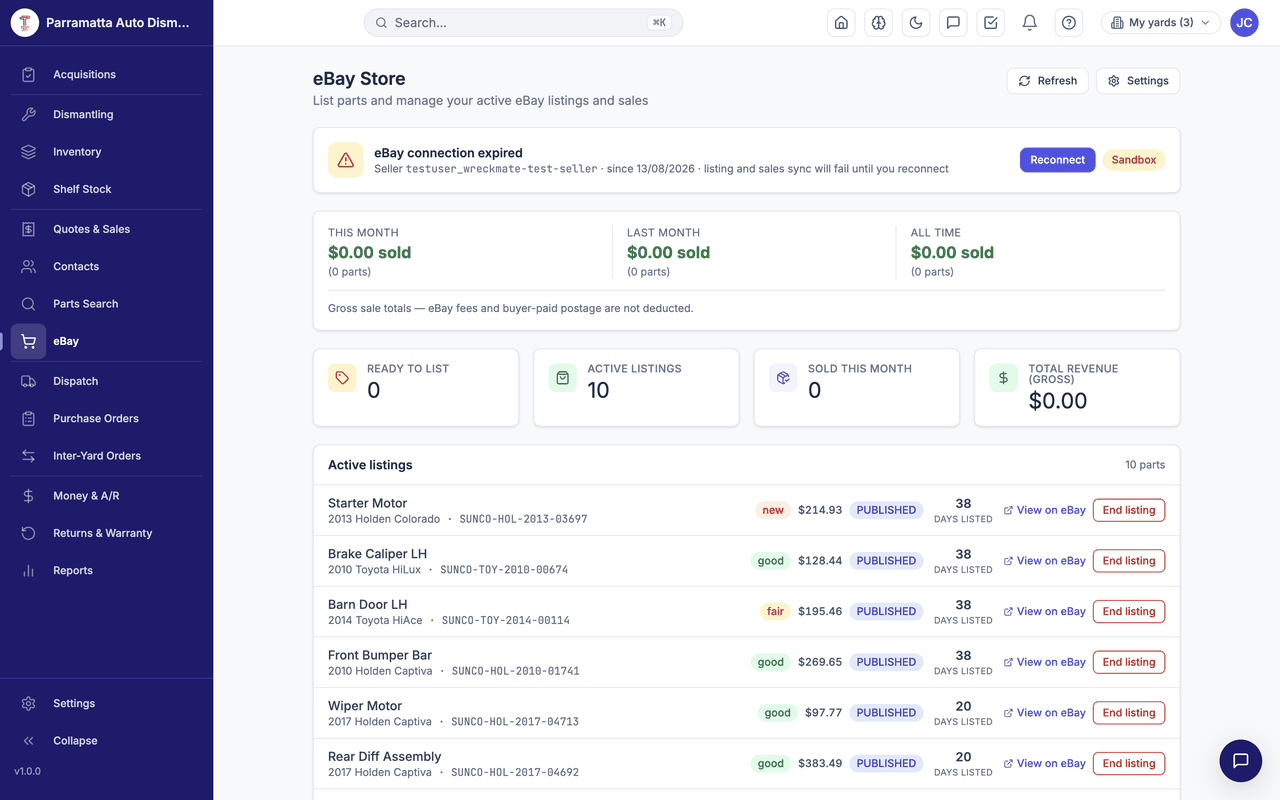Open the help question mark icon

pos(1069,23)
